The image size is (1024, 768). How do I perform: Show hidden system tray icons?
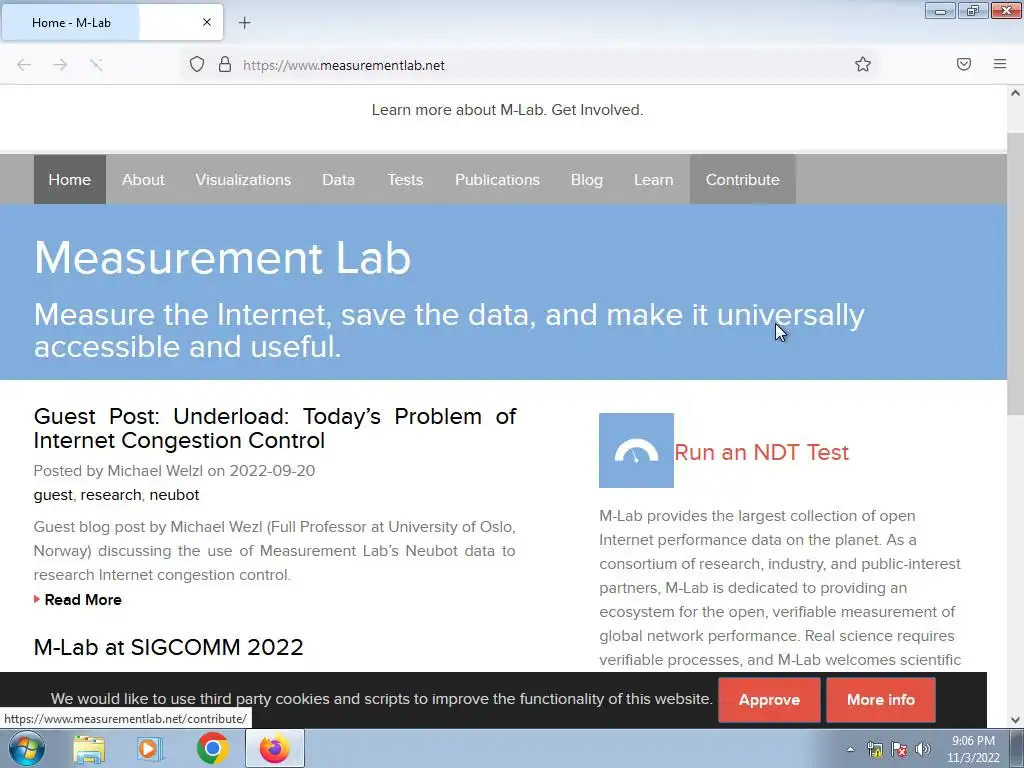pos(850,749)
